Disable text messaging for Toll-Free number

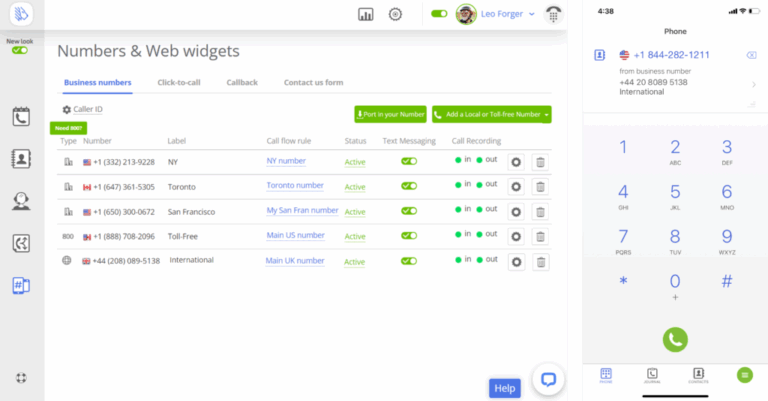pos(408,236)
